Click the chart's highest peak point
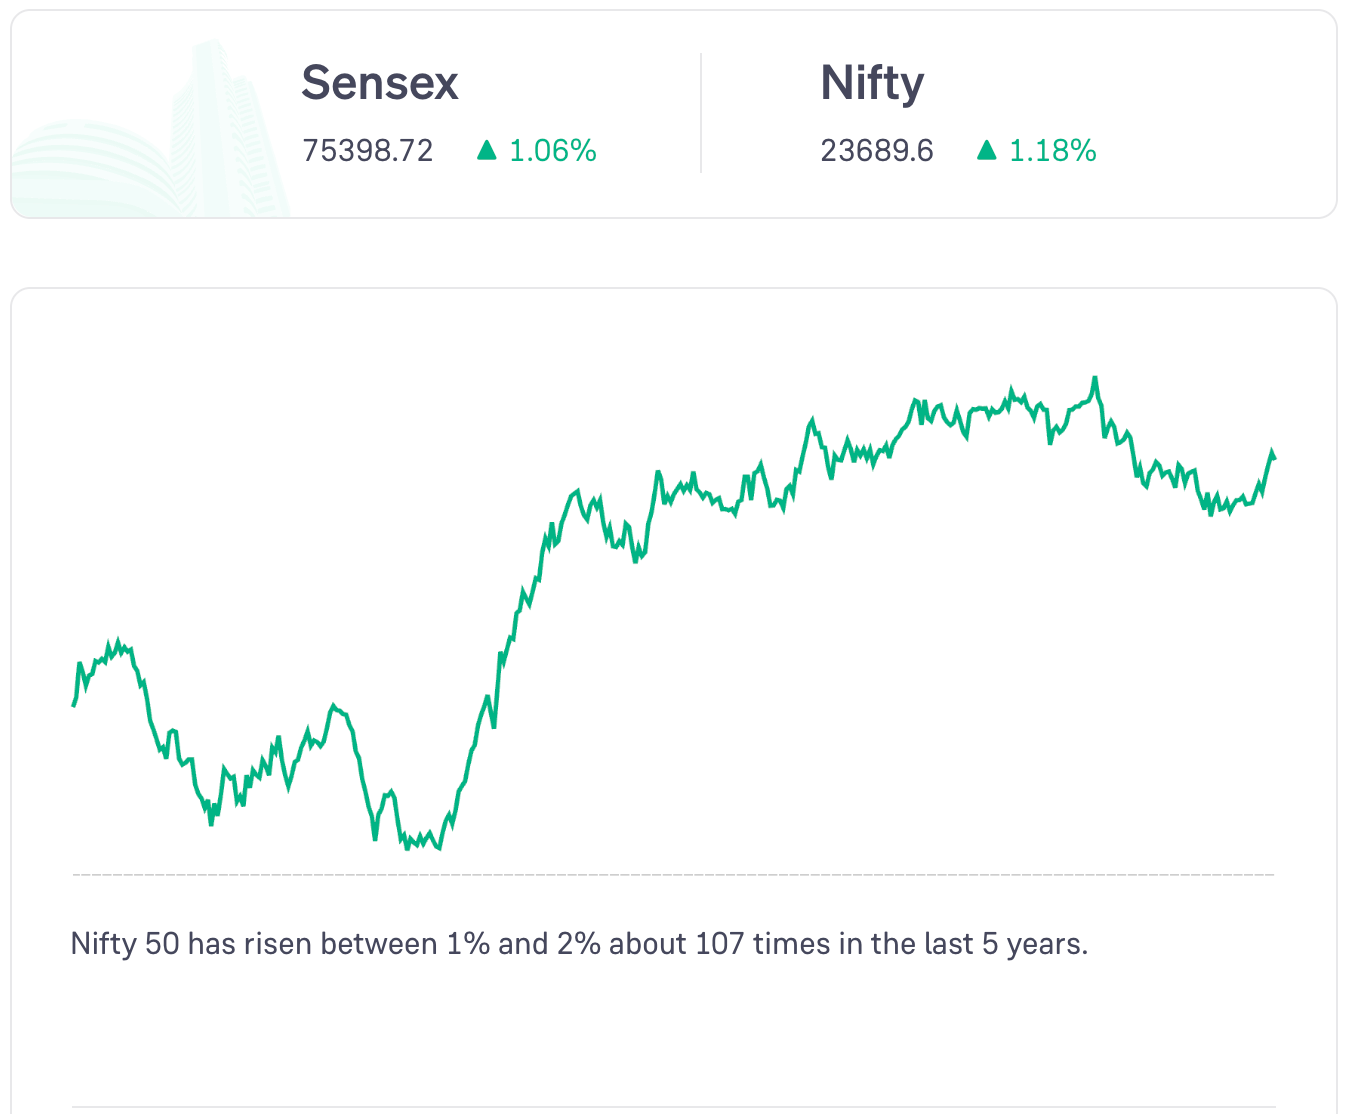The image size is (1346, 1114). pos(1096,378)
